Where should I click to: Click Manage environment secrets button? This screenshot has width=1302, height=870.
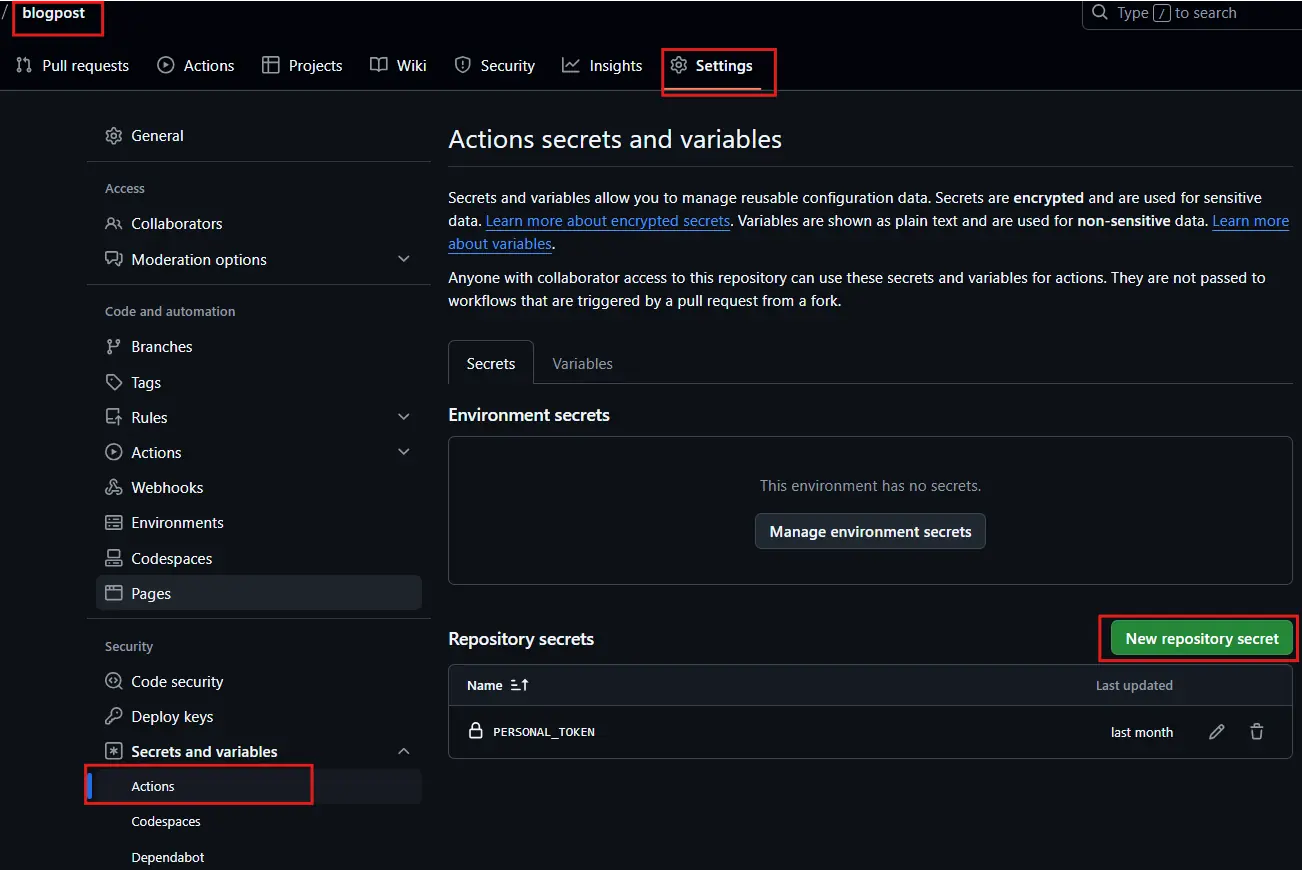point(870,532)
